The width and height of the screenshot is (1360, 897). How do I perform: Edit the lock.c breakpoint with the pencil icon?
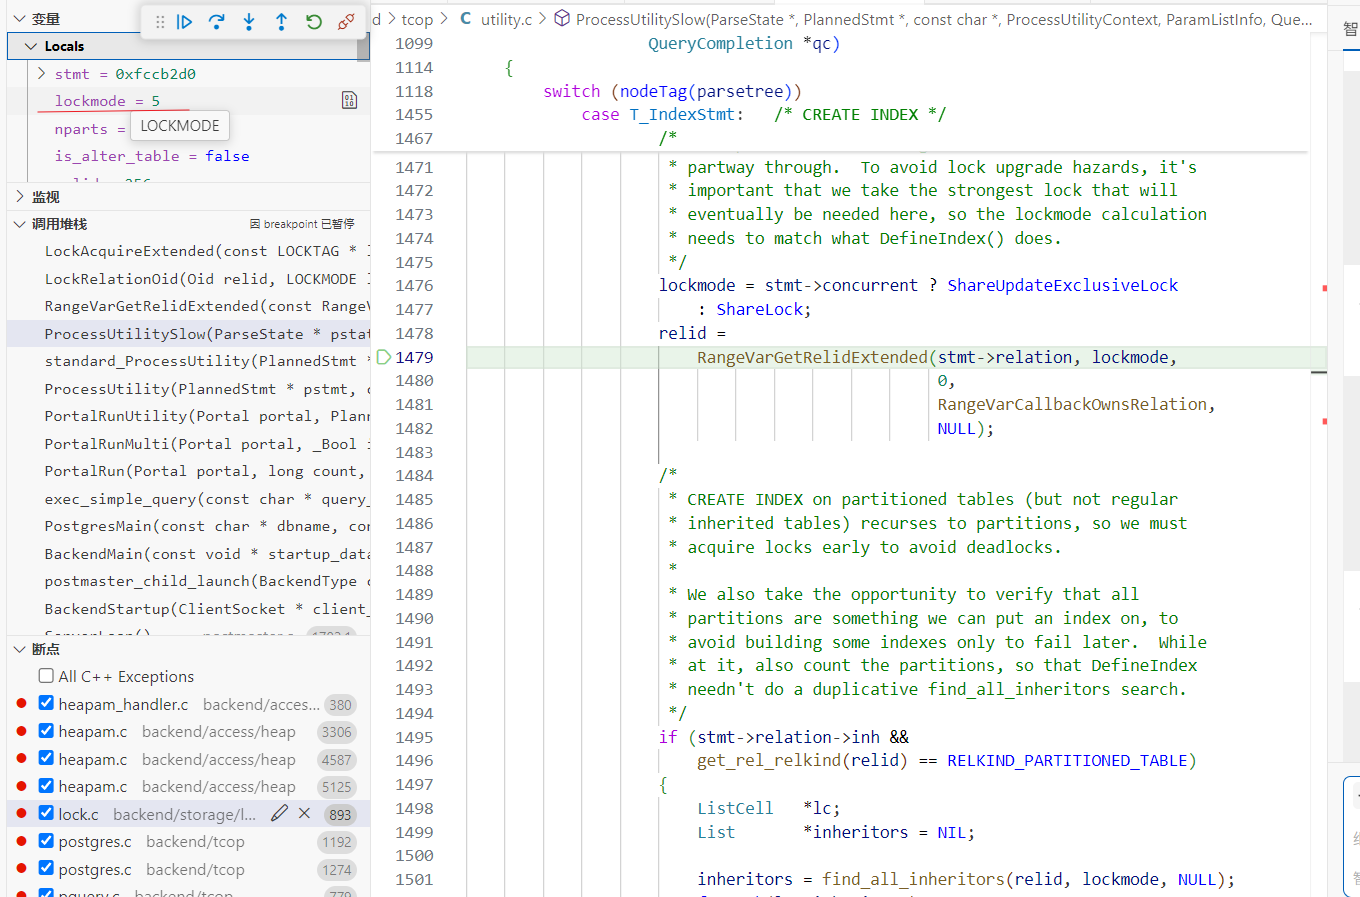[x=280, y=814]
